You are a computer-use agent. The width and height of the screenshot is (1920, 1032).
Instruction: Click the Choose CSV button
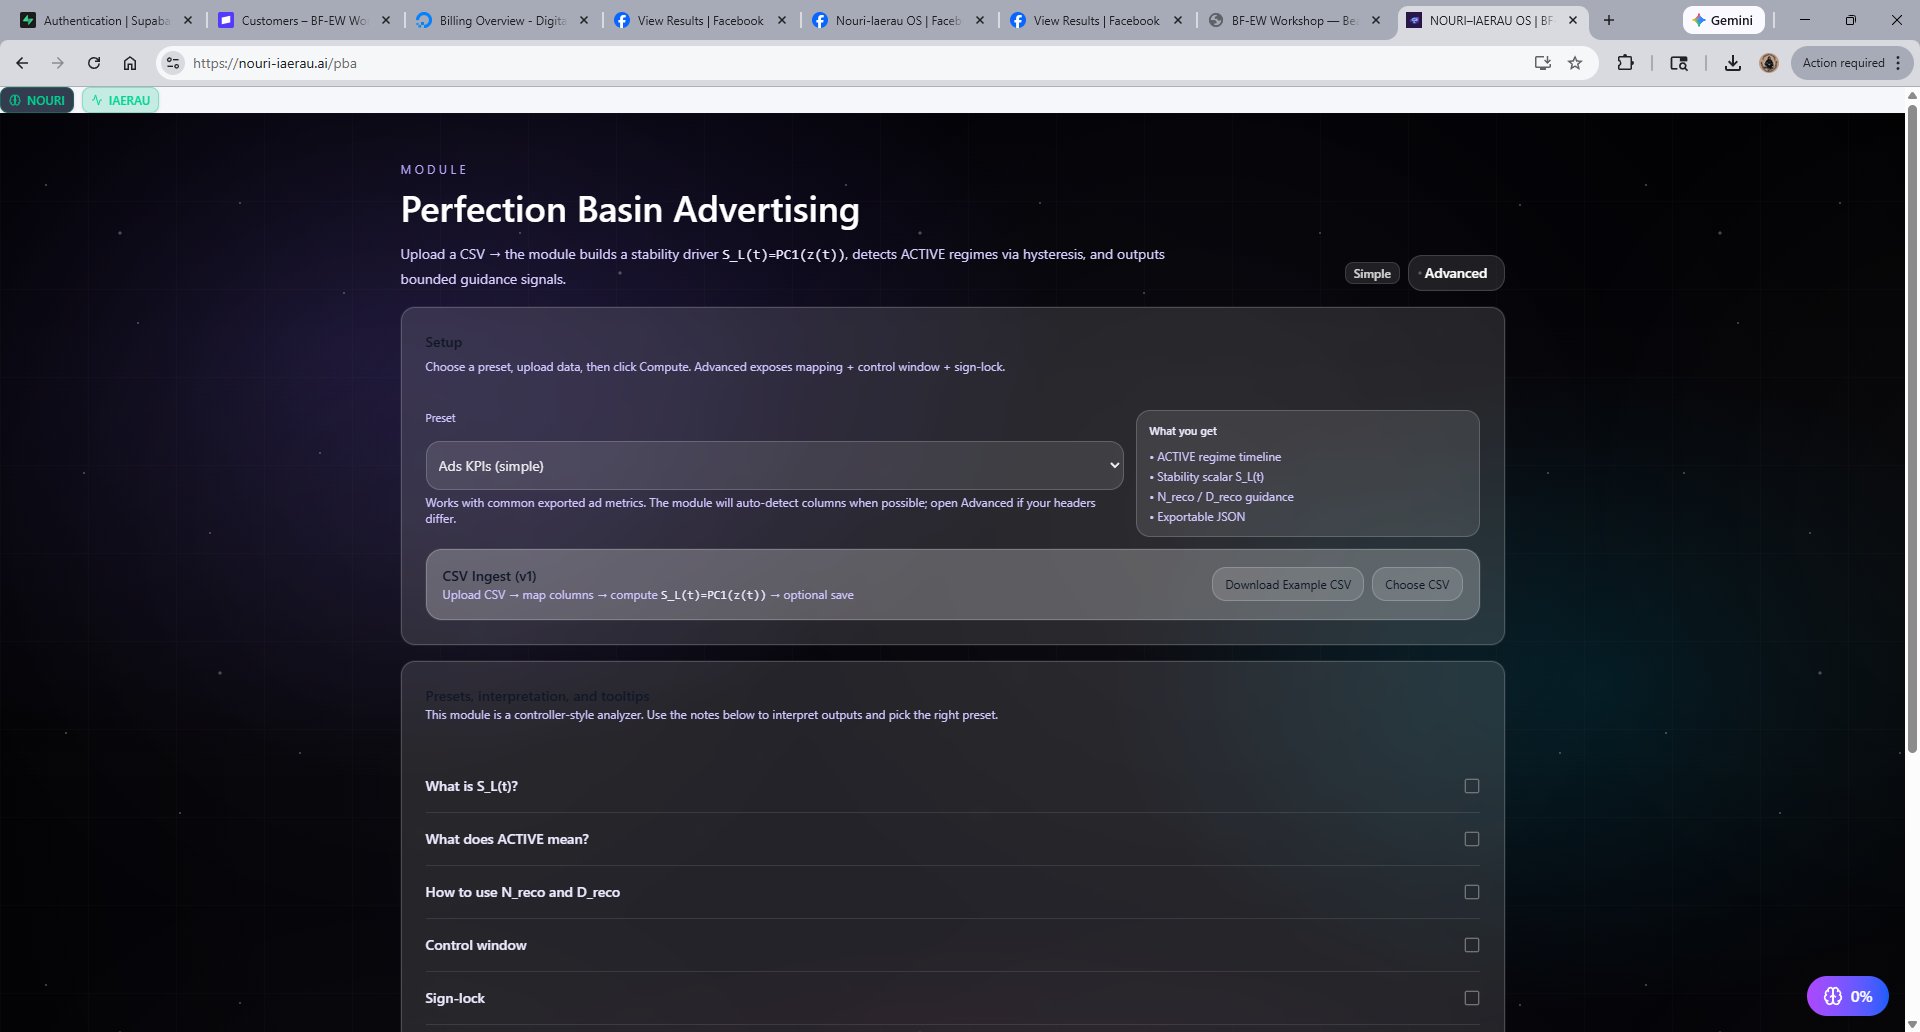(x=1416, y=584)
